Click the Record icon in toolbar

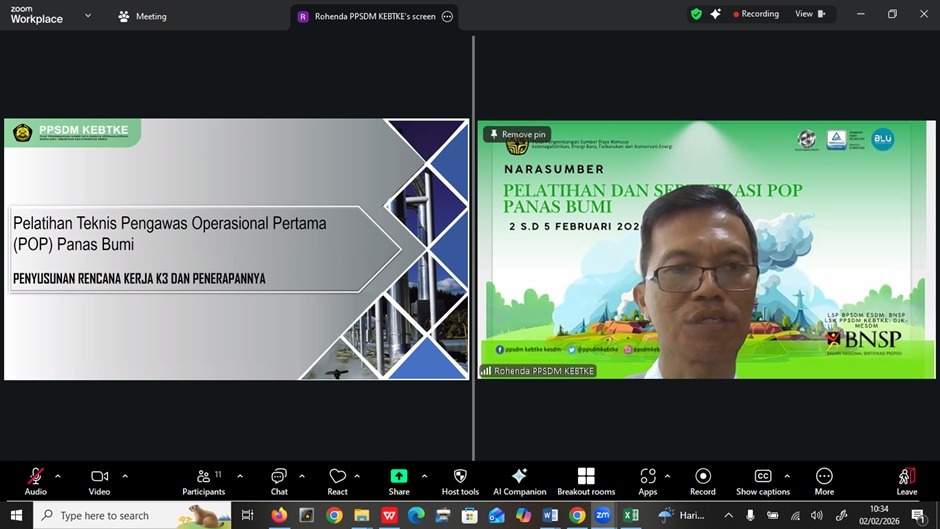[703, 477]
